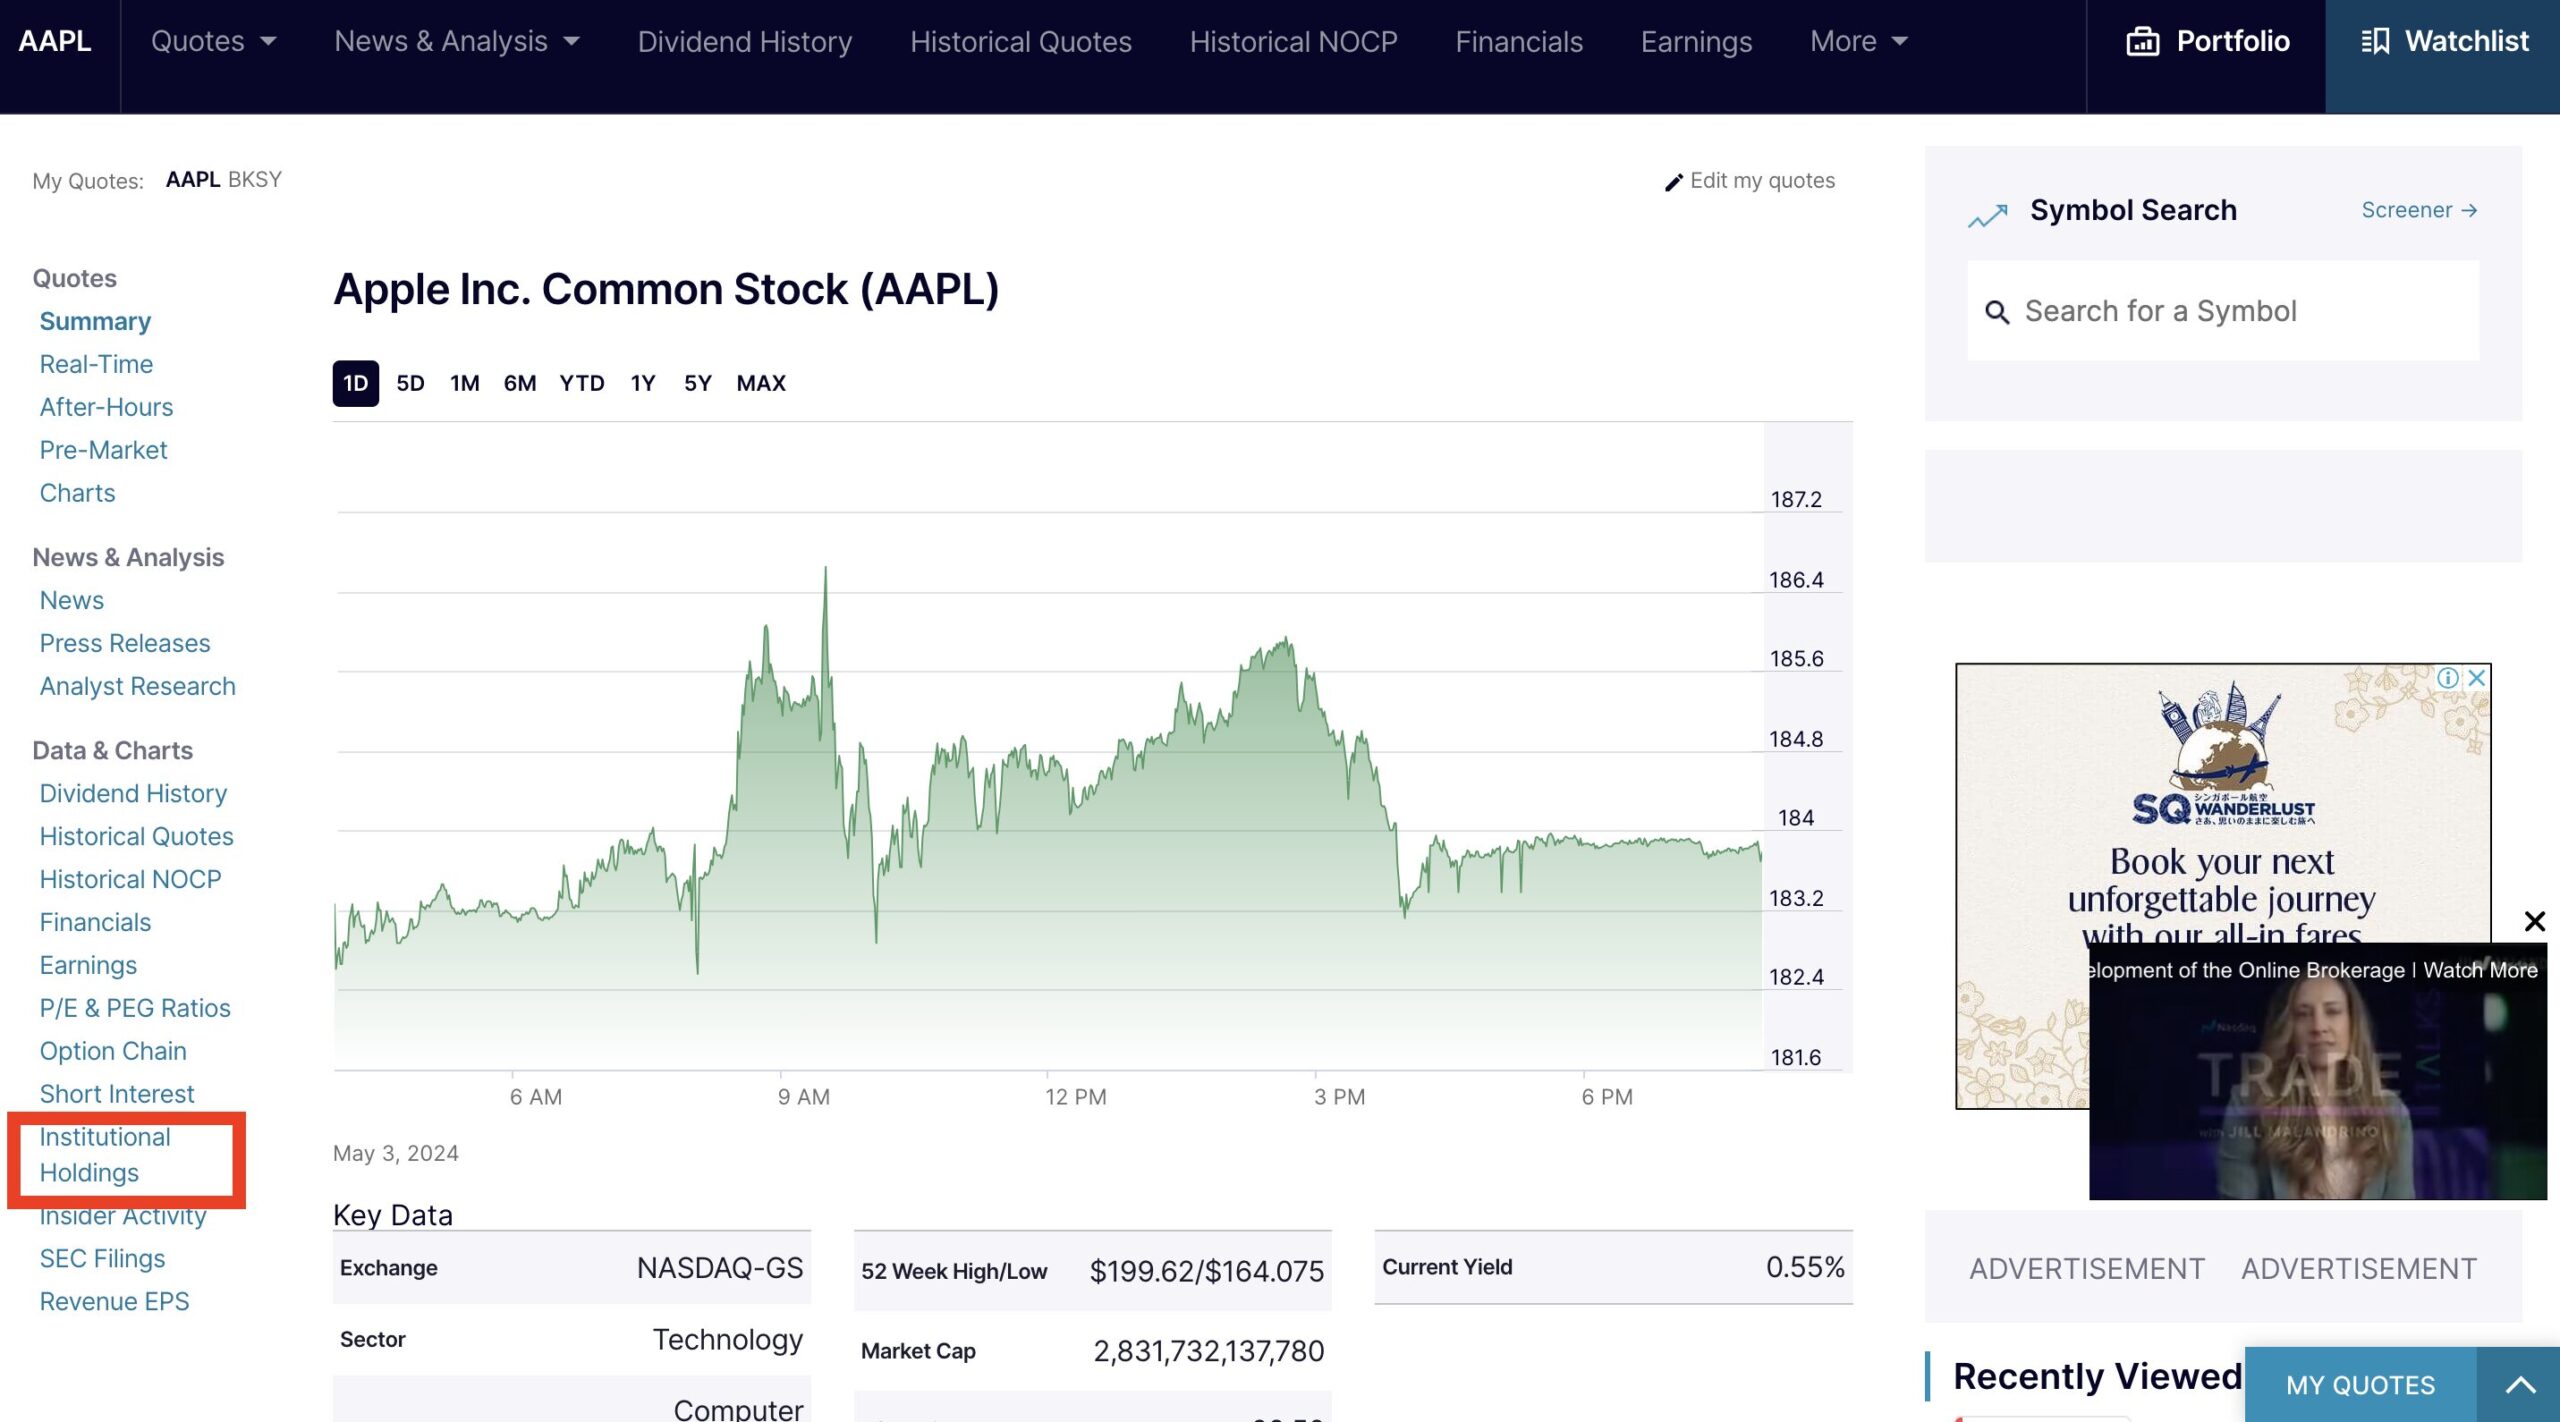
Task: Open the Pre-Market sidebar link
Action: (103, 450)
